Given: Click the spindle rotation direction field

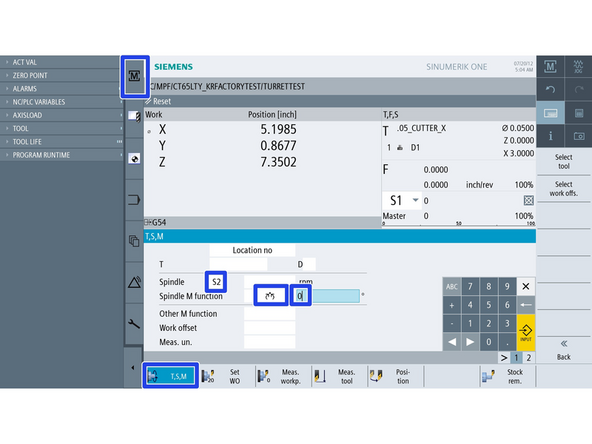Looking at the screenshot, I should 270,296.
